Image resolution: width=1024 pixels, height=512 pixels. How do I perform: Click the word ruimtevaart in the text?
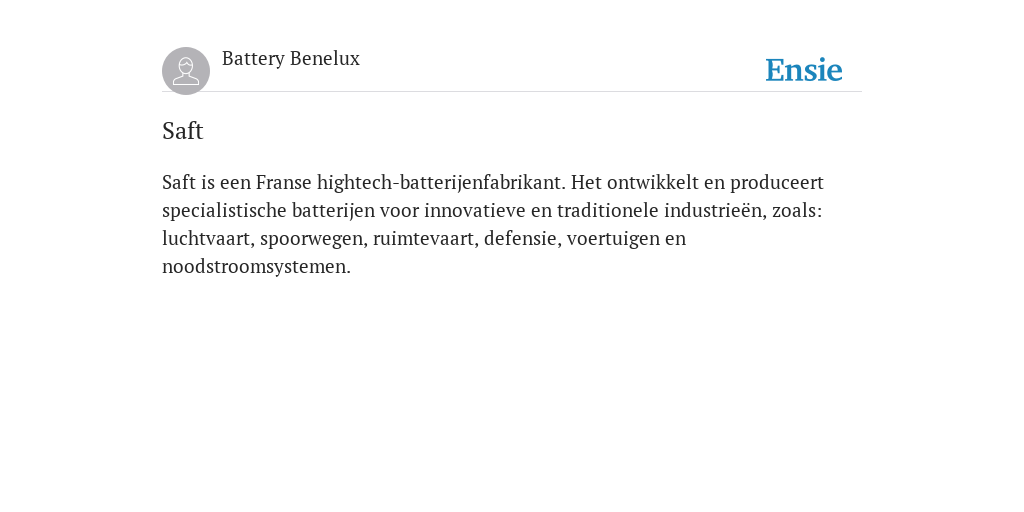[425, 238]
